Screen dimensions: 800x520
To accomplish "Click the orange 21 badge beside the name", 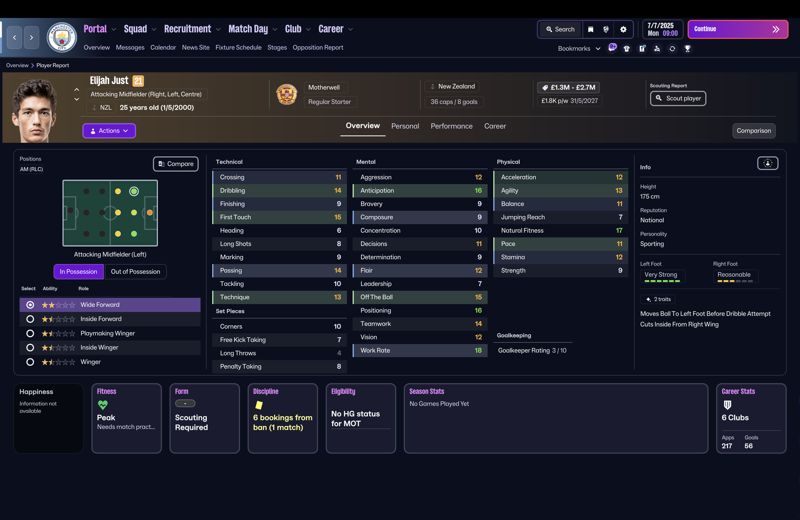I will point(138,81).
